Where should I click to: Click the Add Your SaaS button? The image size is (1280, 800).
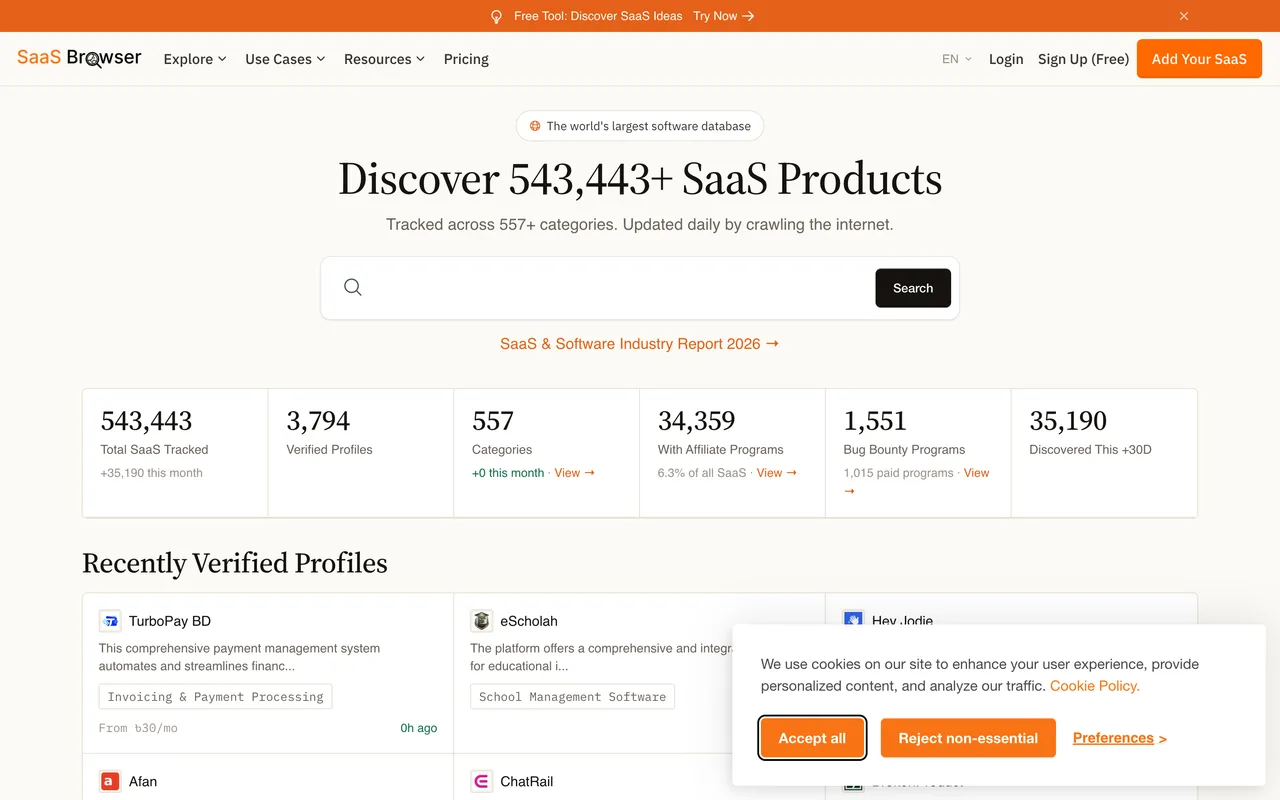point(1199,59)
